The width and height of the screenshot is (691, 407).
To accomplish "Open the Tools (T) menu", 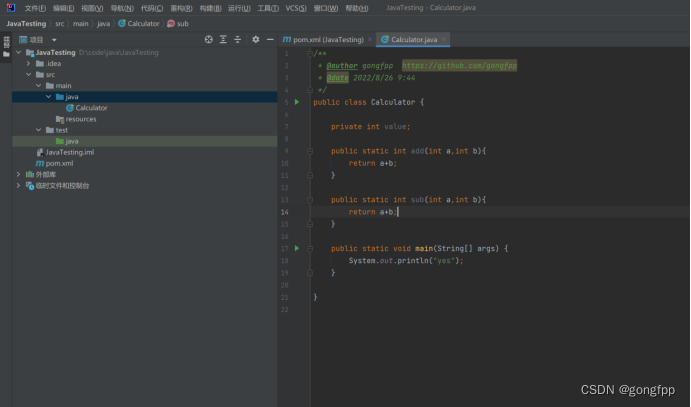I will click(x=268, y=8).
